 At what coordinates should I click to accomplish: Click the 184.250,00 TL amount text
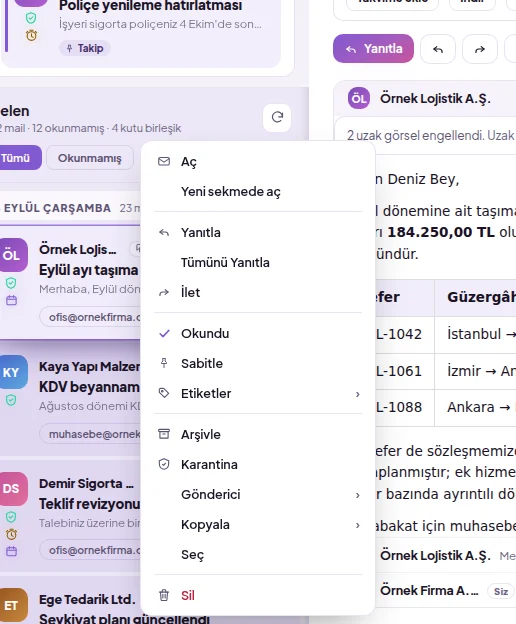coord(441,232)
